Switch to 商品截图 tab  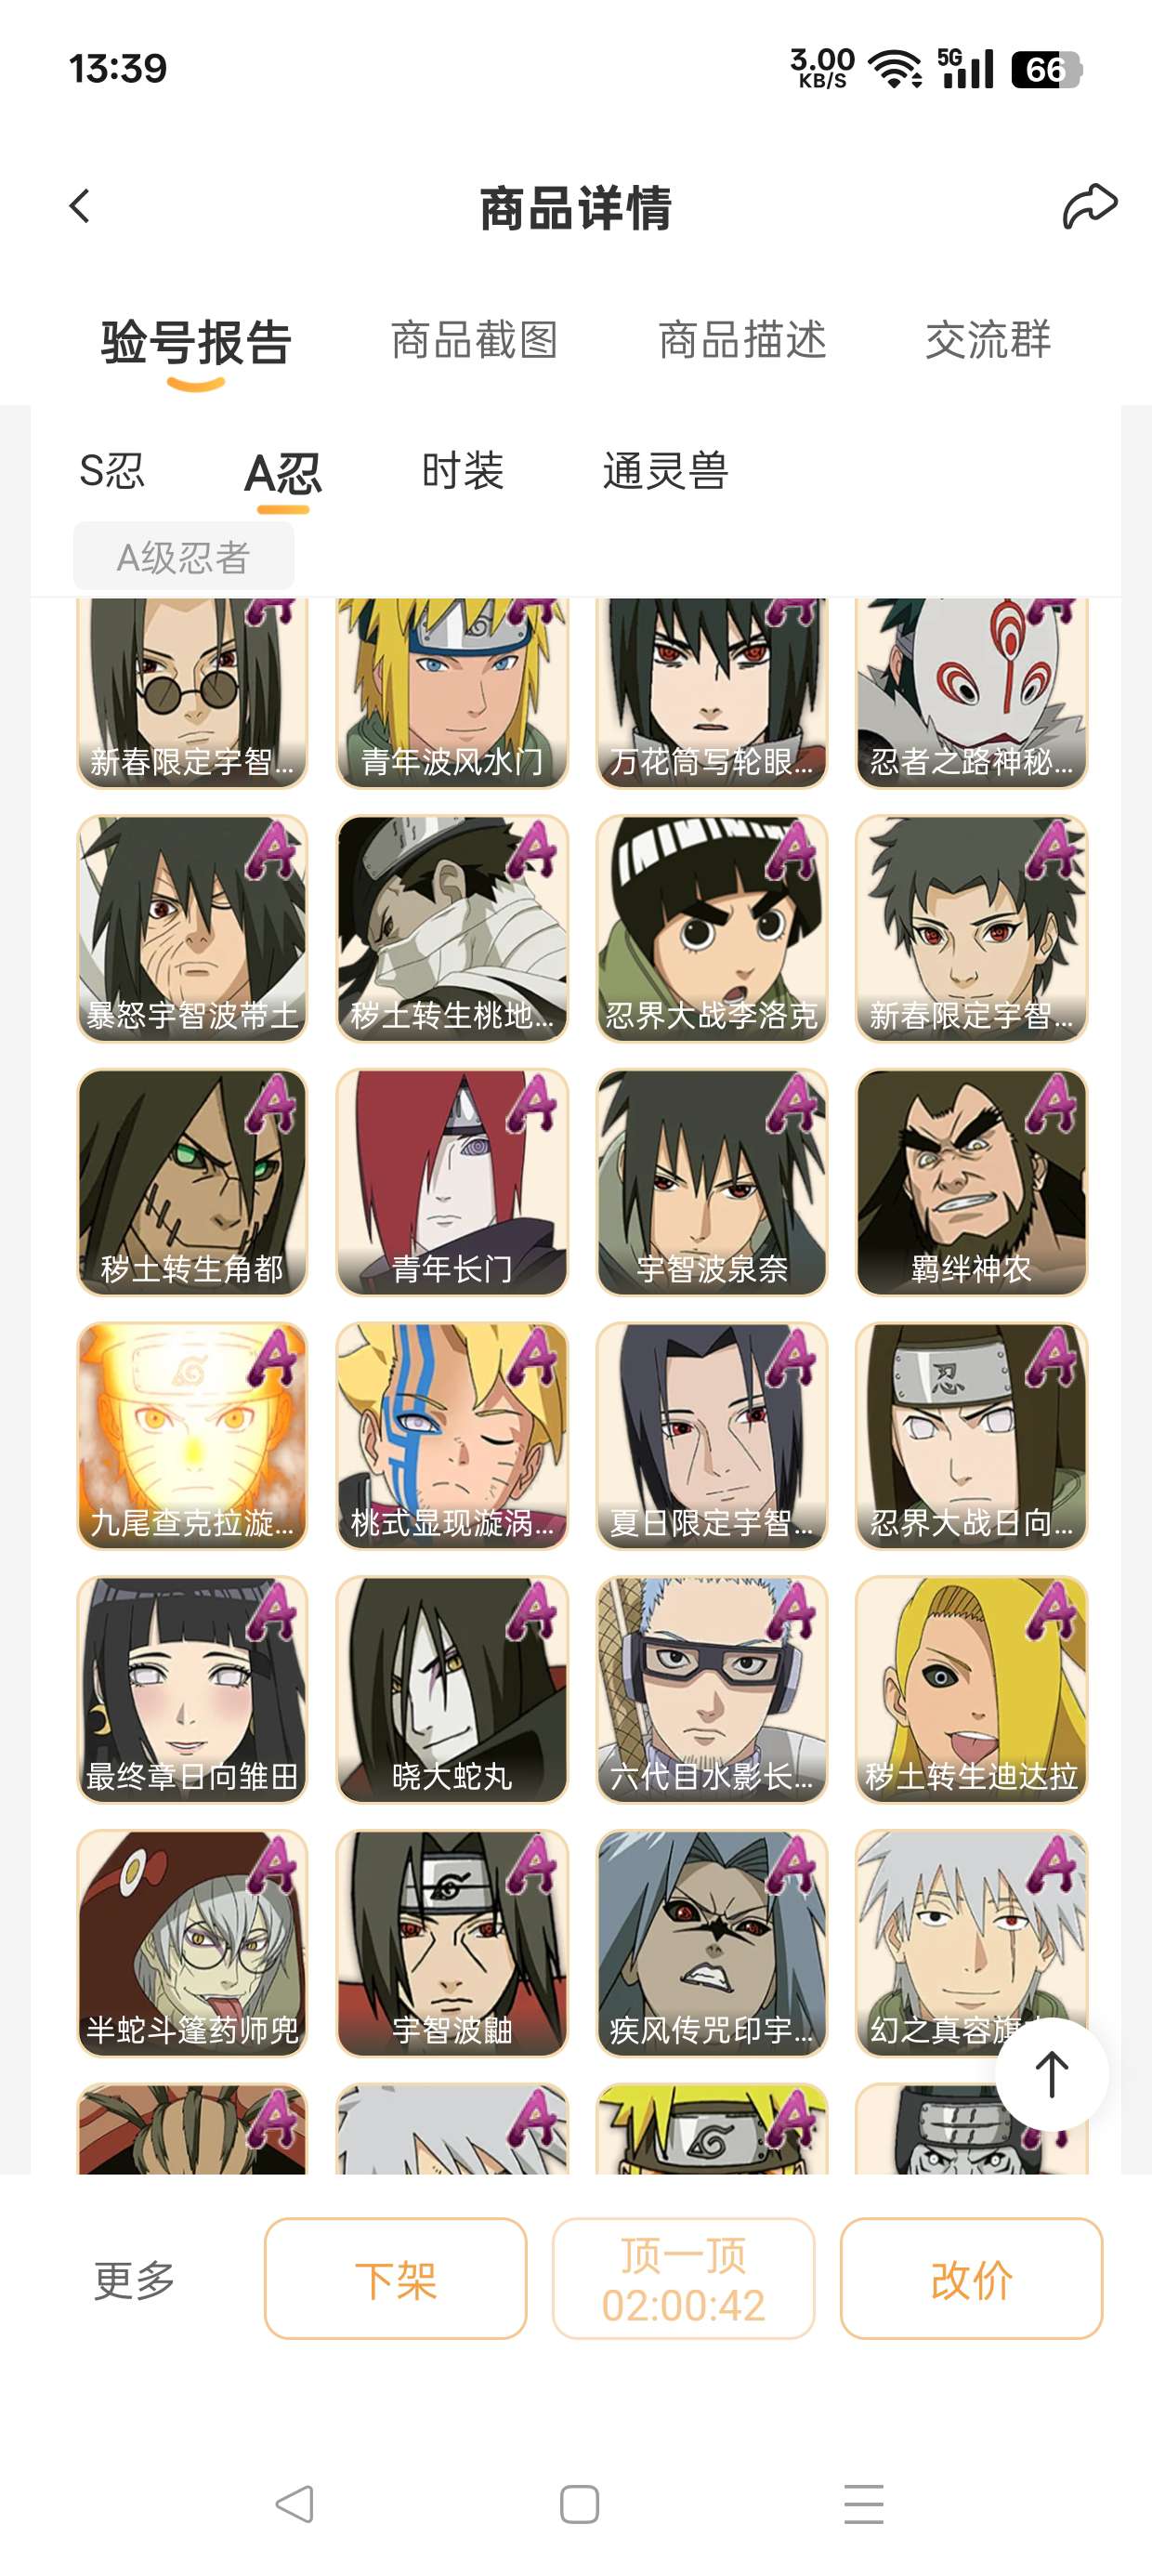pos(474,340)
